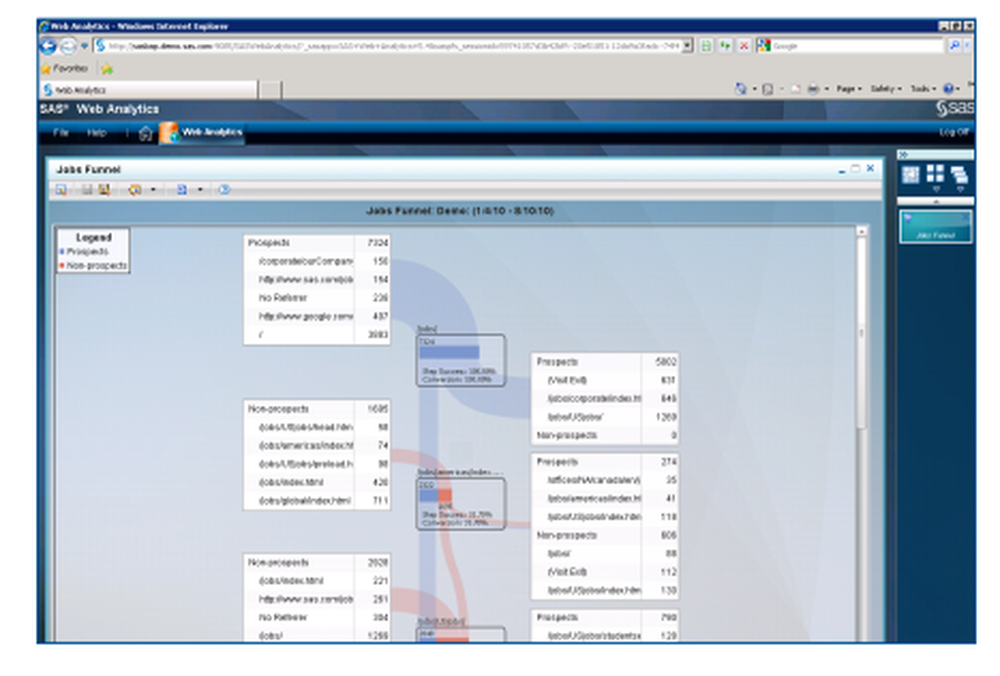Click the first Jobs Funnel toolbar icon
The height and width of the screenshot is (676, 1000).
tap(61, 189)
